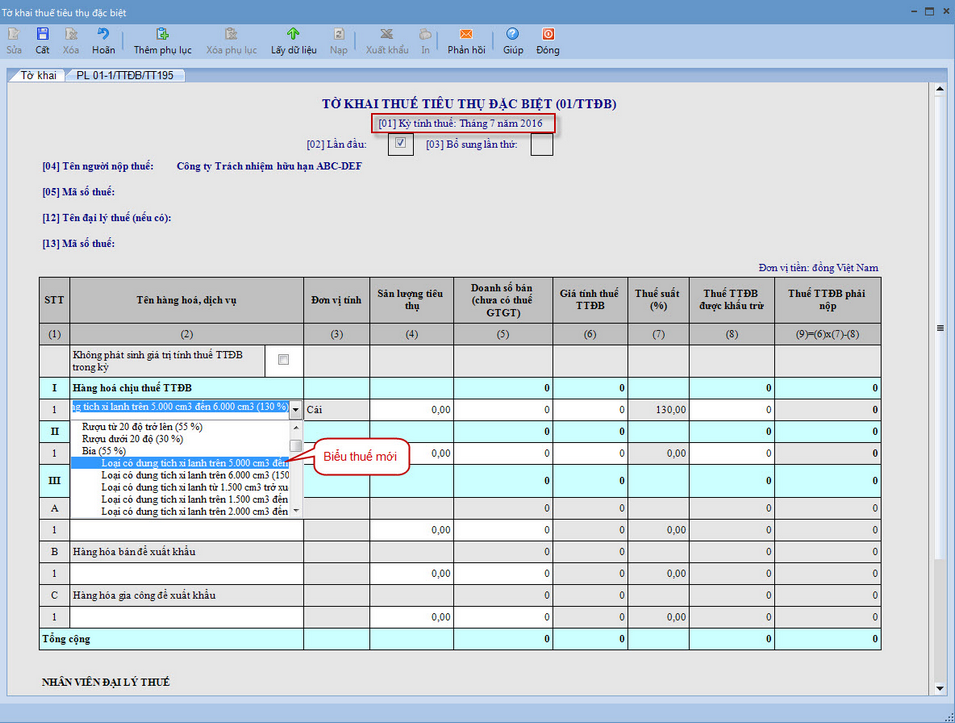The image size is (955, 723).
Task: Click the Cái unit cell in row 1
Action: point(336,409)
